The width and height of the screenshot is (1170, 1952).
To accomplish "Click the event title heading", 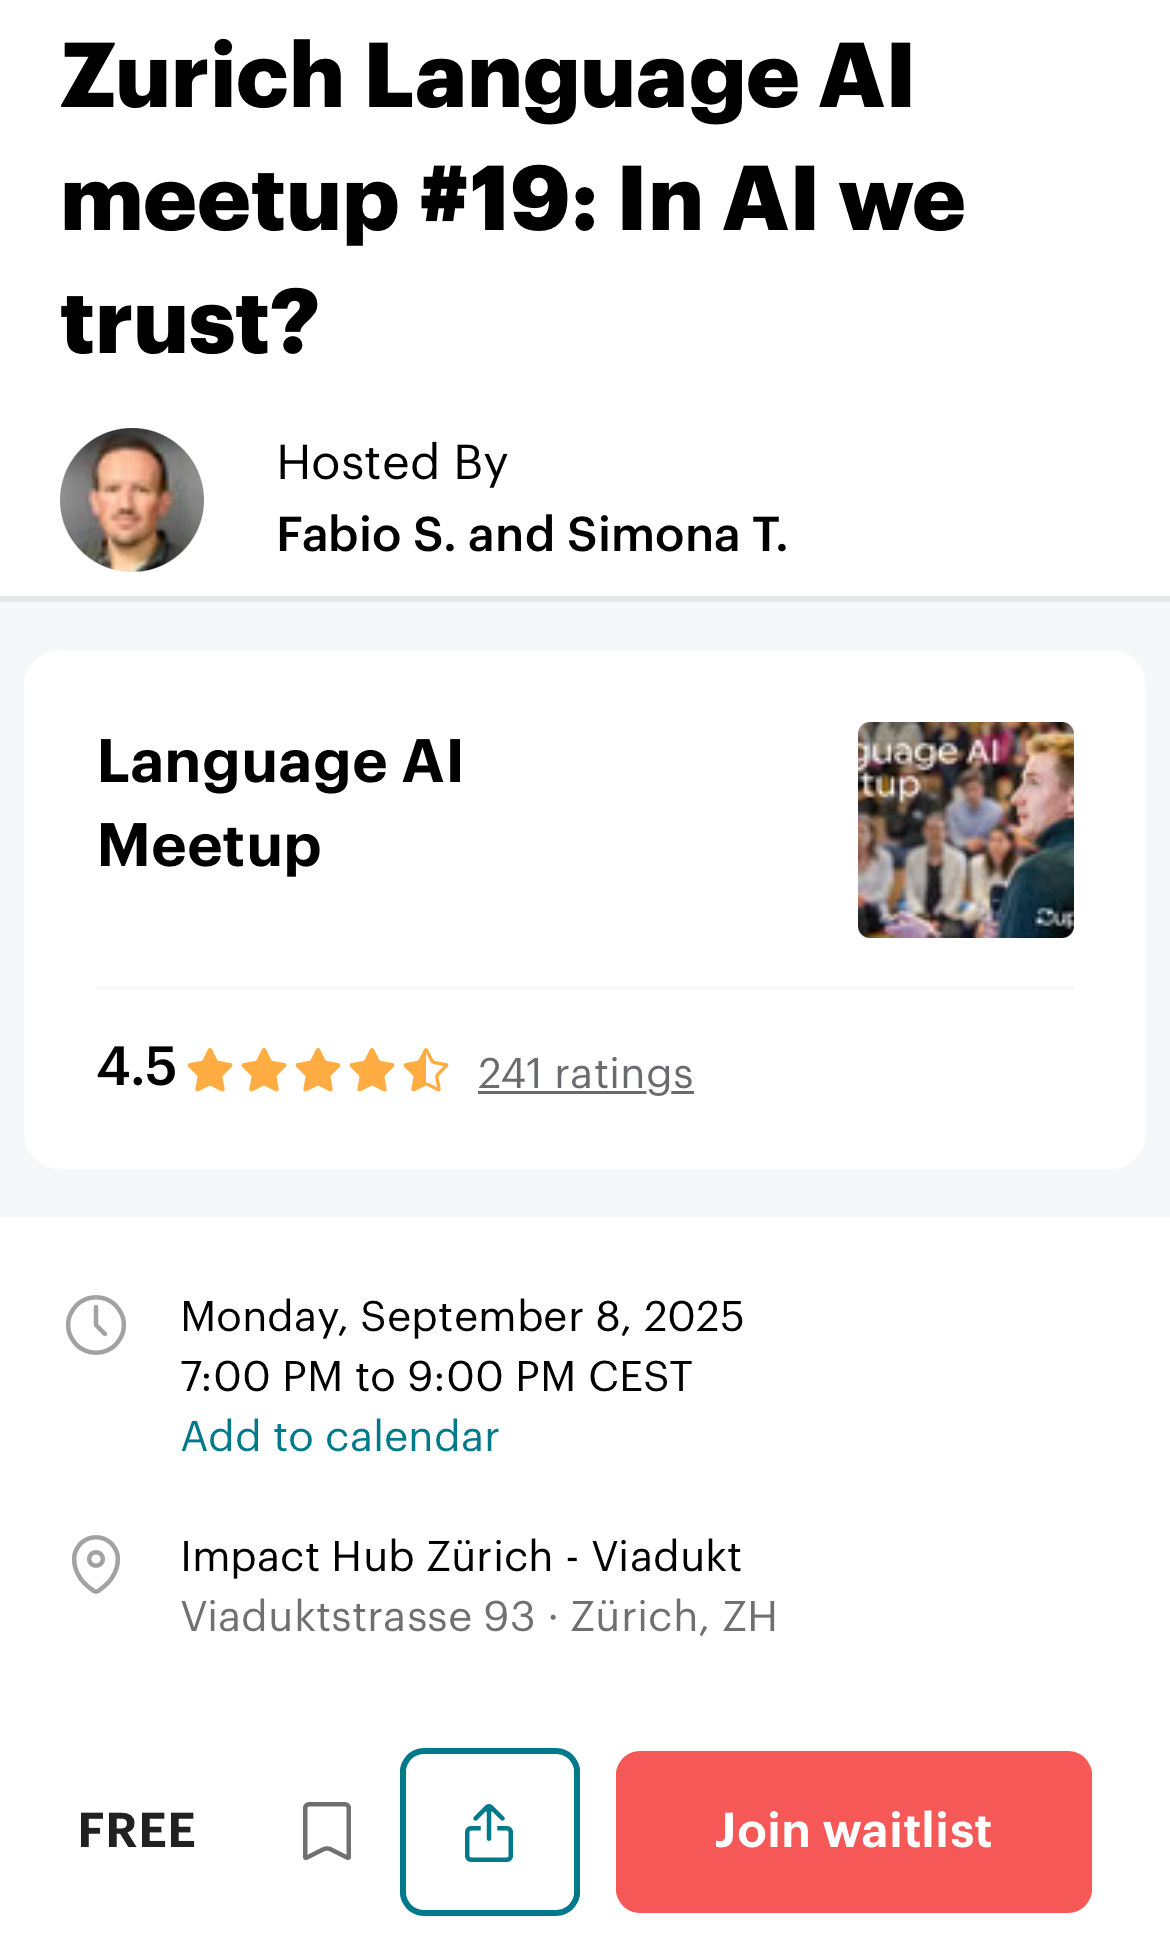I will (x=512, y=198).
